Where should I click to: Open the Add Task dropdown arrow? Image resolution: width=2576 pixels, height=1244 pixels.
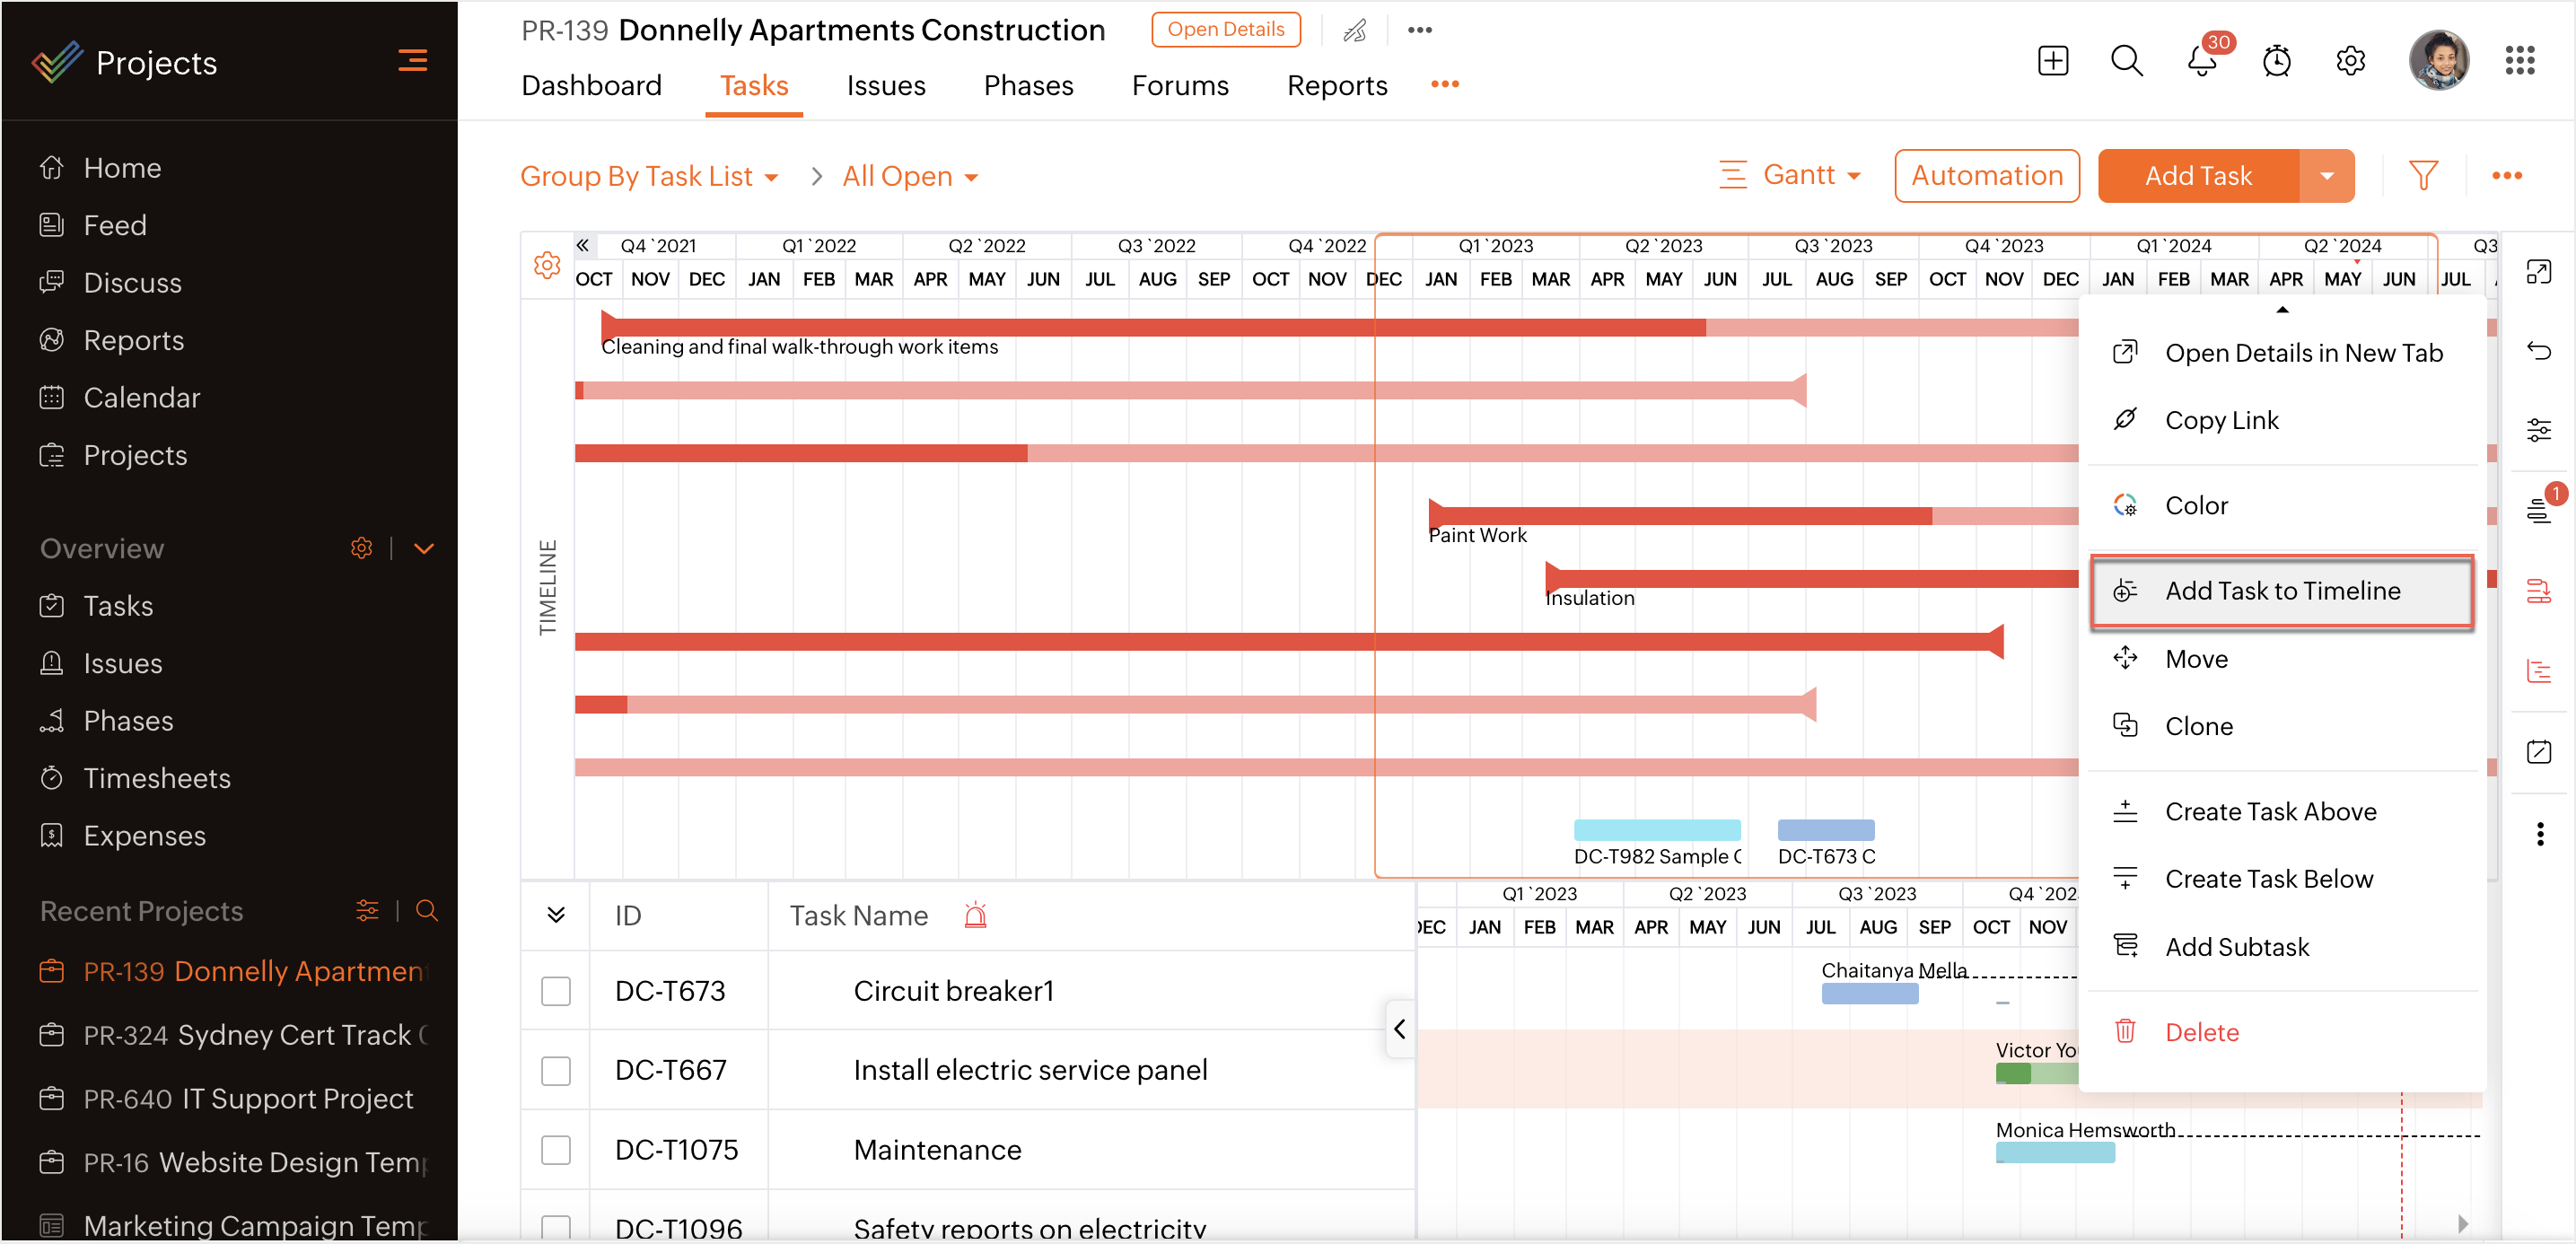tap(2326, 176)
